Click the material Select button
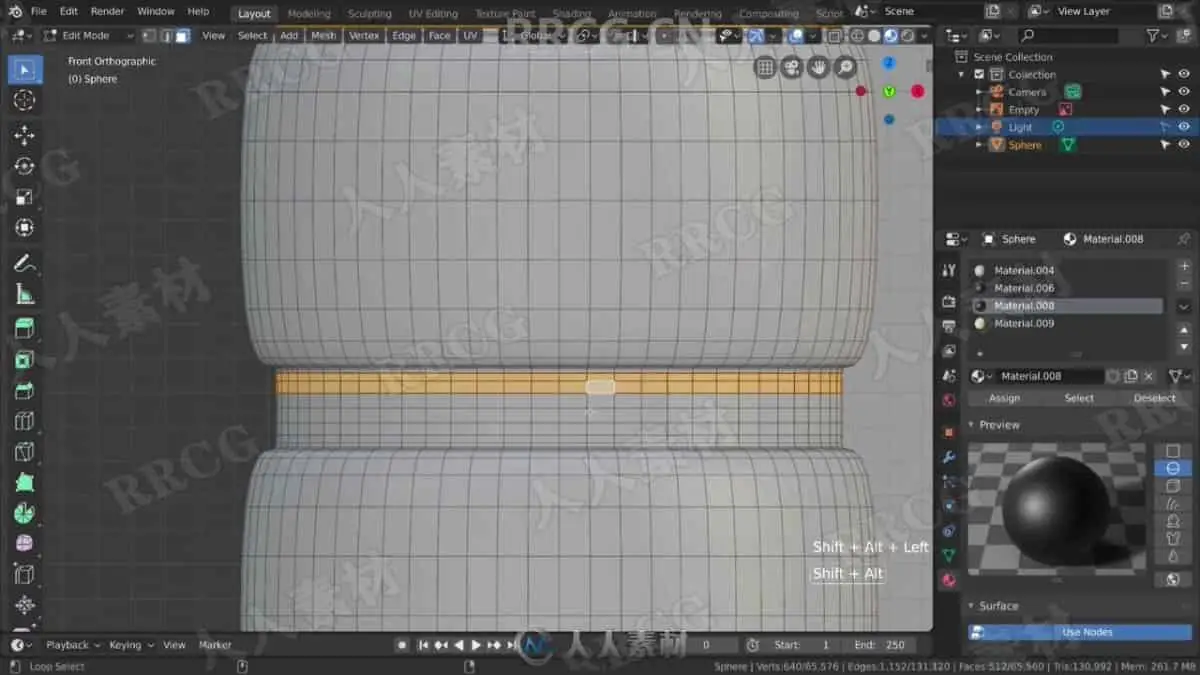 (1079, 398)
